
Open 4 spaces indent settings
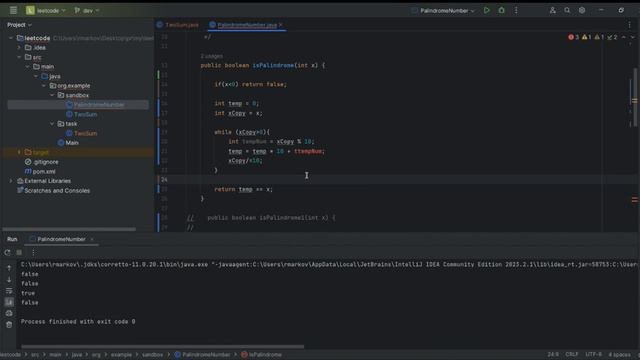coord(619,355)
